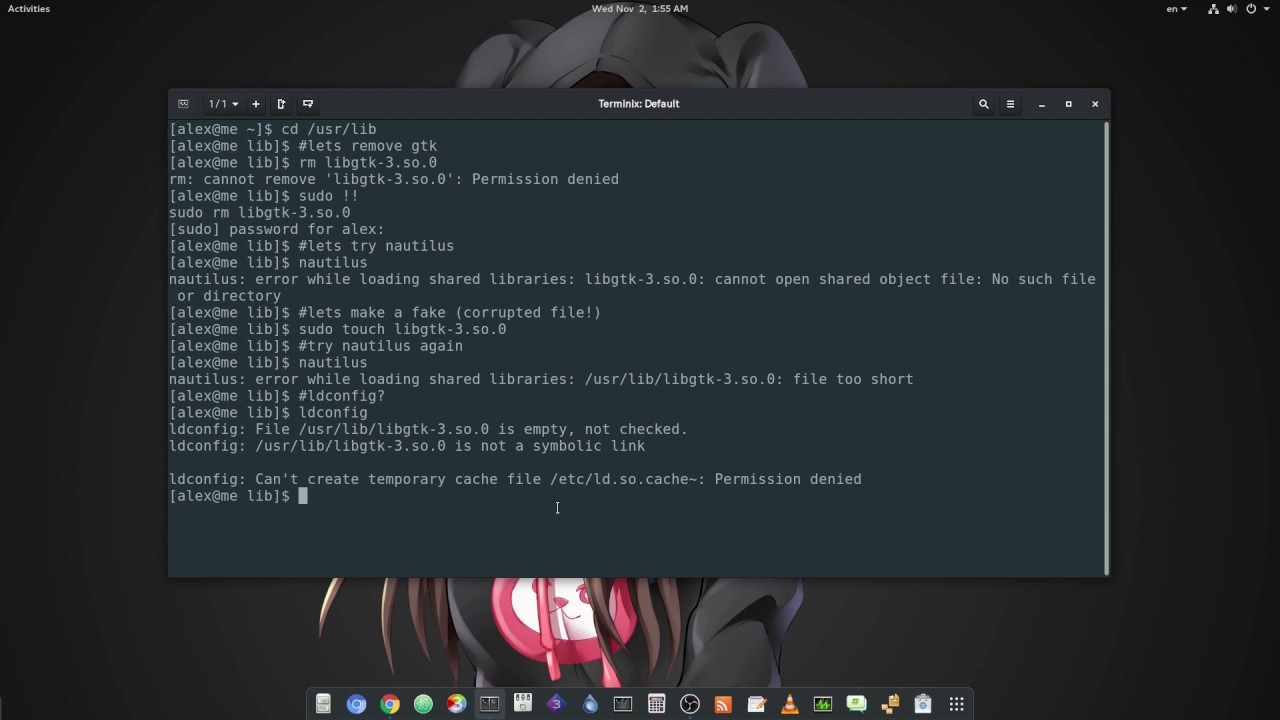This screenshot has height=720, width=1280.
Task: Click the '#lets try nautilus' comment
Action: coord(376,246)
